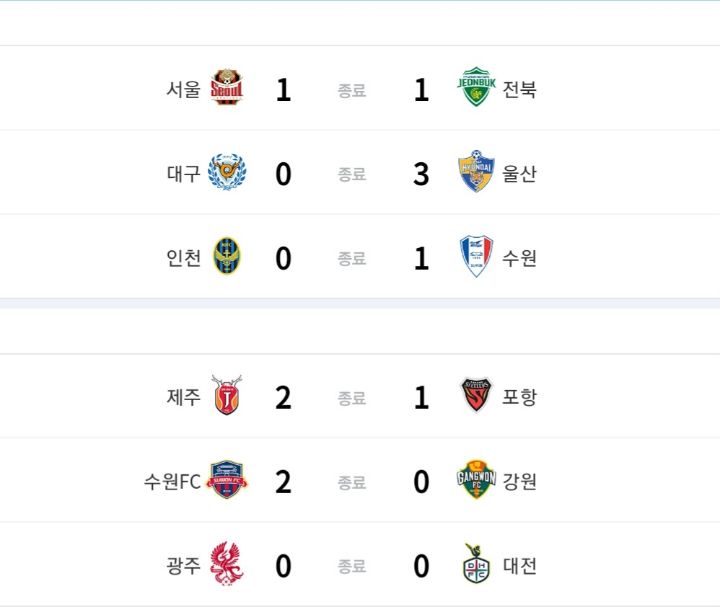This screenshot has height=607, width=720.
Task: Click the 대전 team name
Action: 519,565
